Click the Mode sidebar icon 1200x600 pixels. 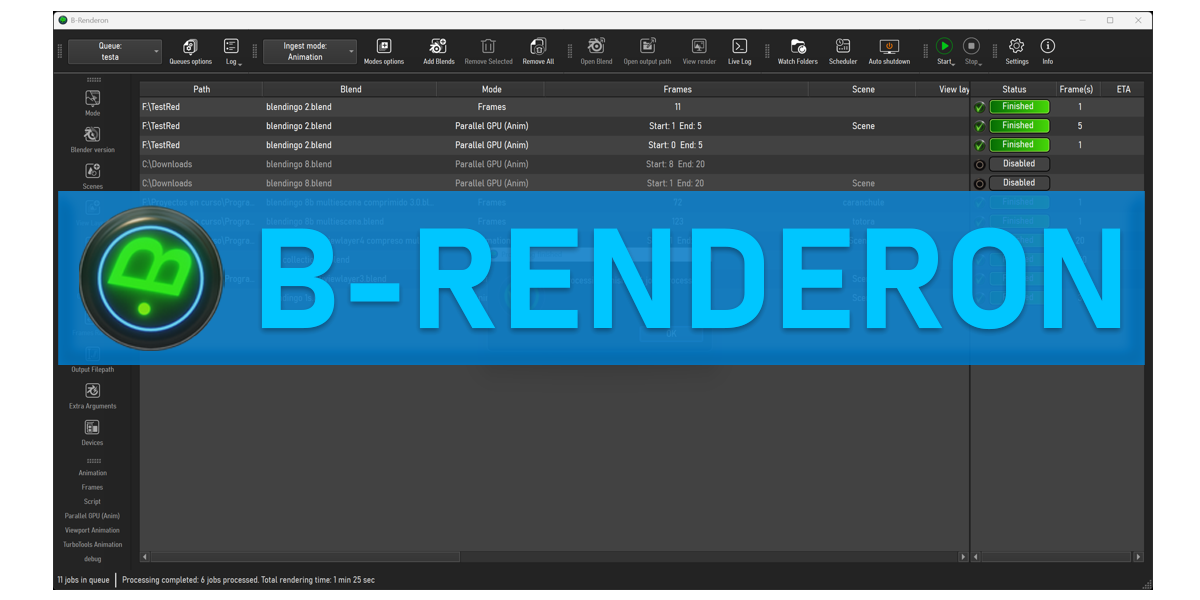[92, 98]
